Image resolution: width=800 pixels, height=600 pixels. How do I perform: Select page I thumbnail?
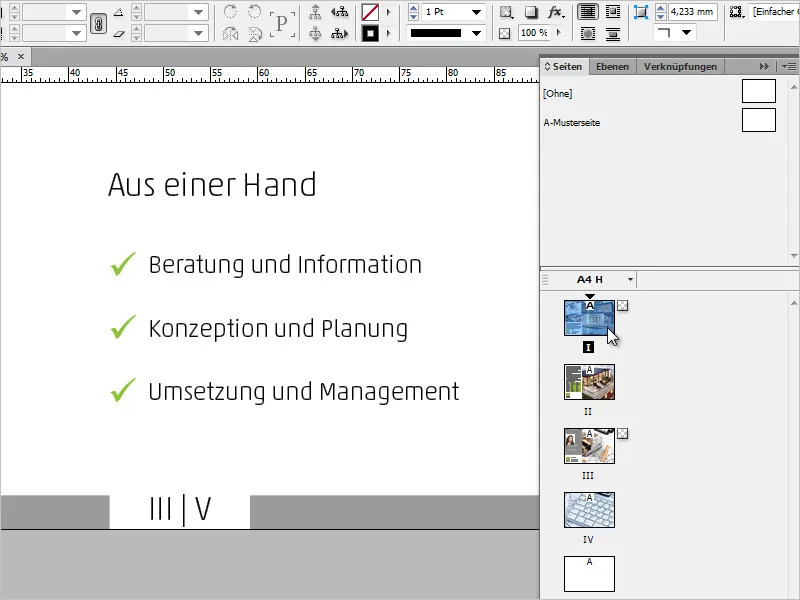(x=589, y=318)
